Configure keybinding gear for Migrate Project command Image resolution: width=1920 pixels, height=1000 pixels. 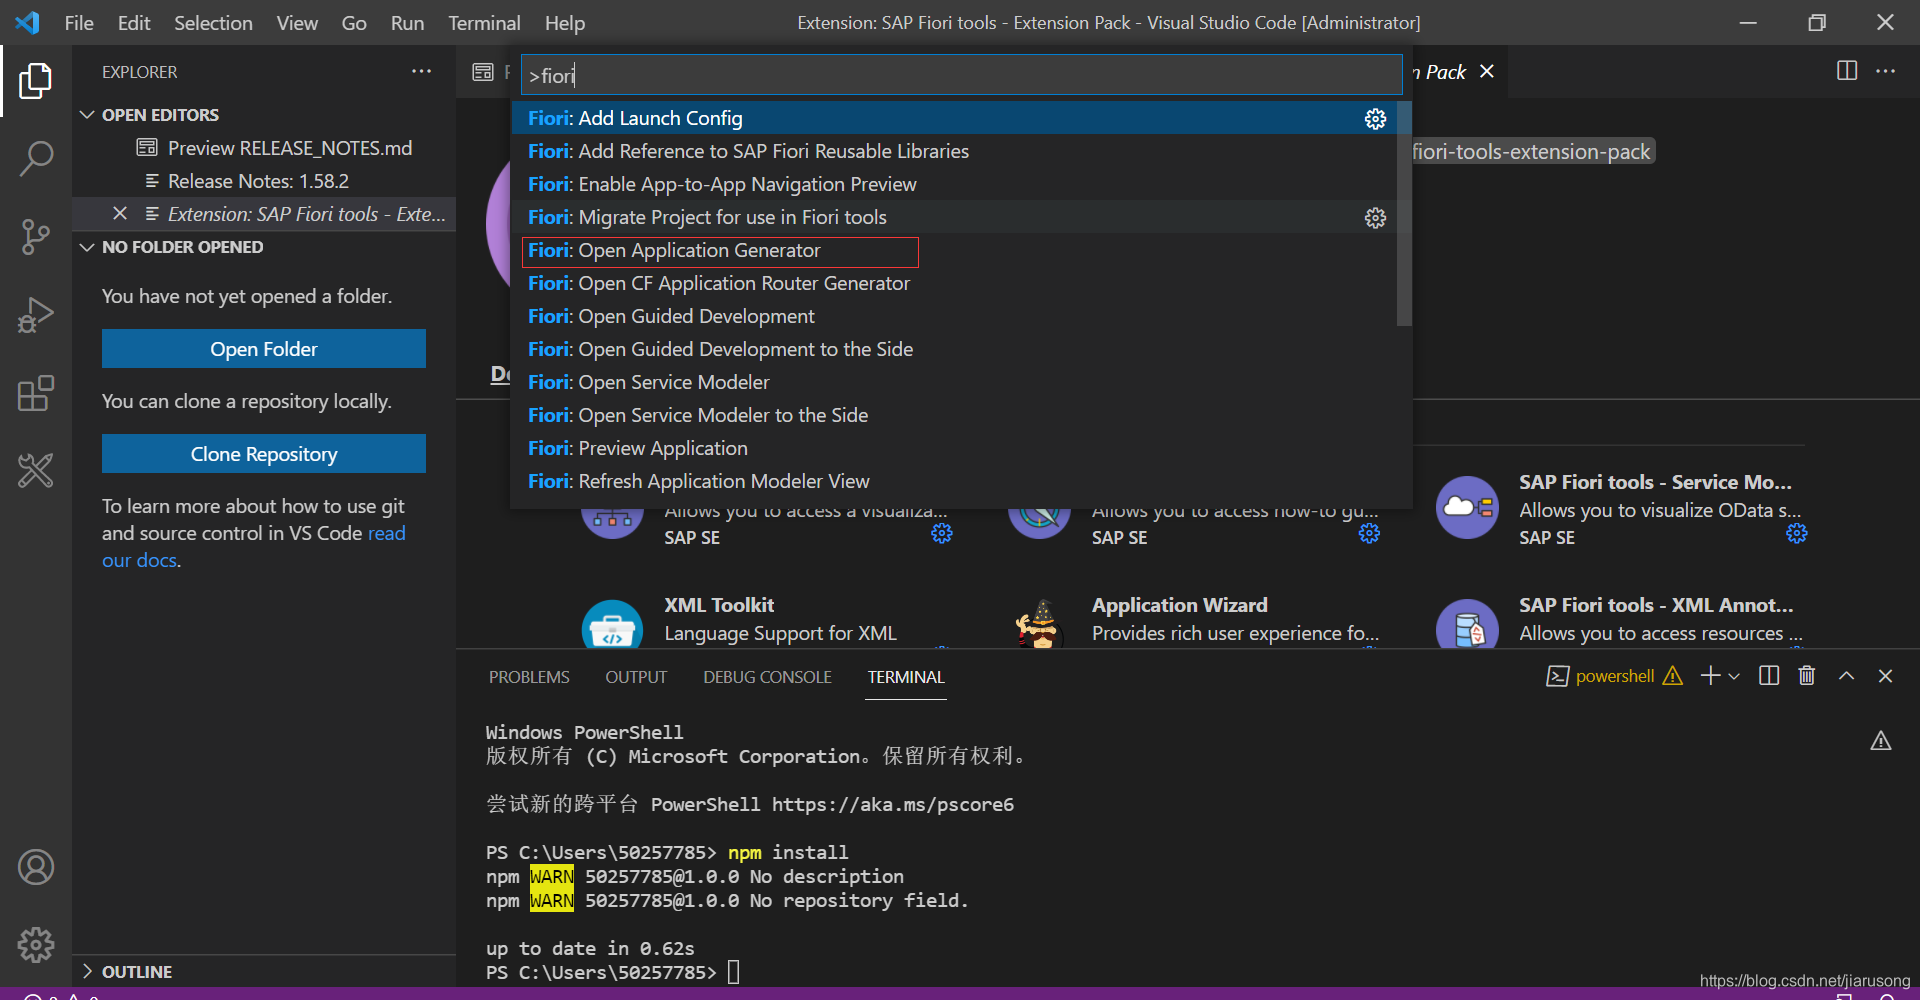pos(1375,218)
